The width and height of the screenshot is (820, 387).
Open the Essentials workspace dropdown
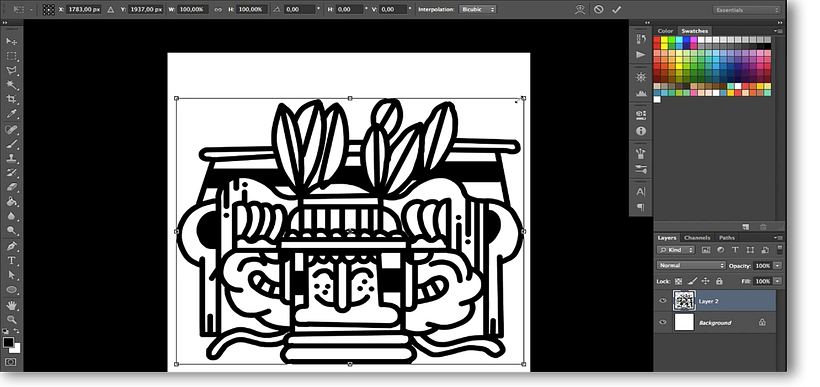746,10
